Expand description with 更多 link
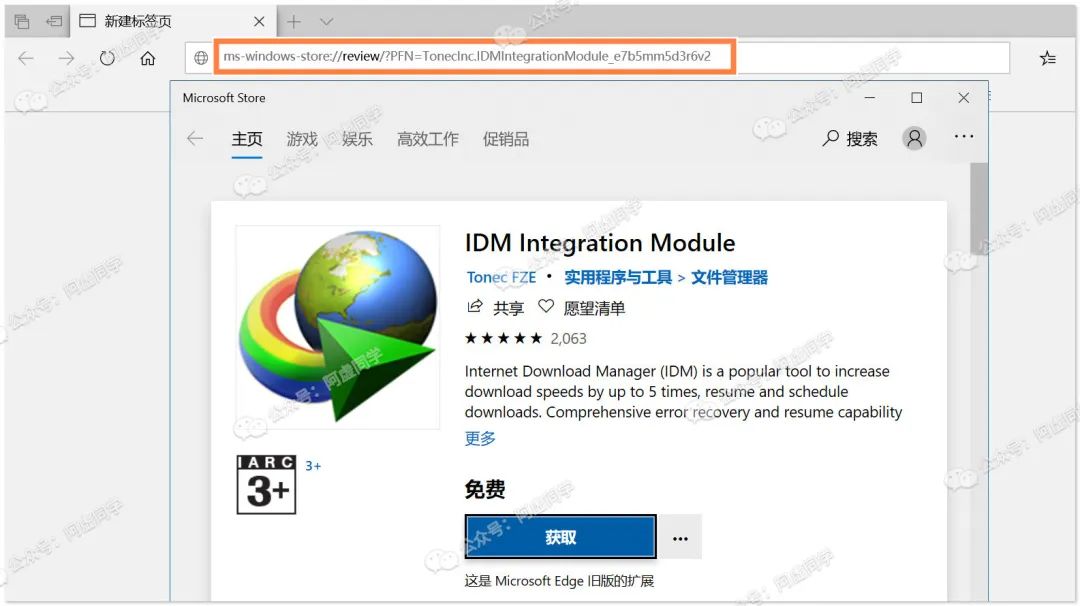Viewport: 1080px width, 606px height. 480,439
